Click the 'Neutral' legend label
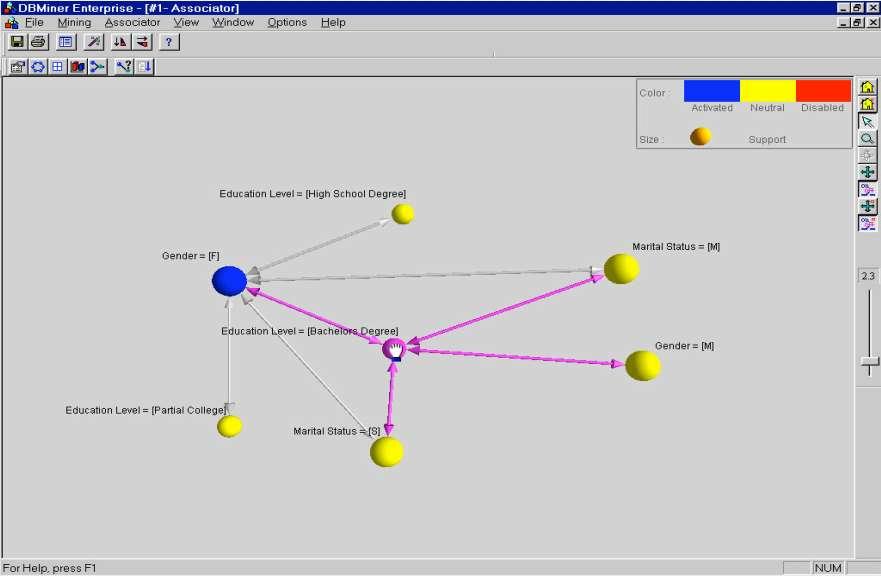The image size is (881, 576). (767, 108)
